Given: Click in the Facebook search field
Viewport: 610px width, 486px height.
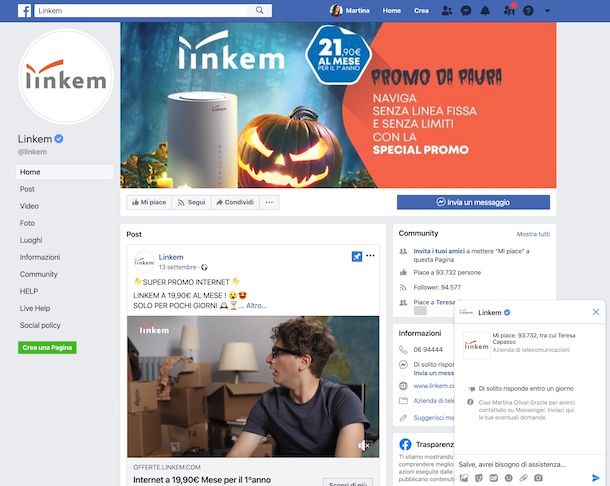Looking at the screenshot, I should [x=141, y=11].
